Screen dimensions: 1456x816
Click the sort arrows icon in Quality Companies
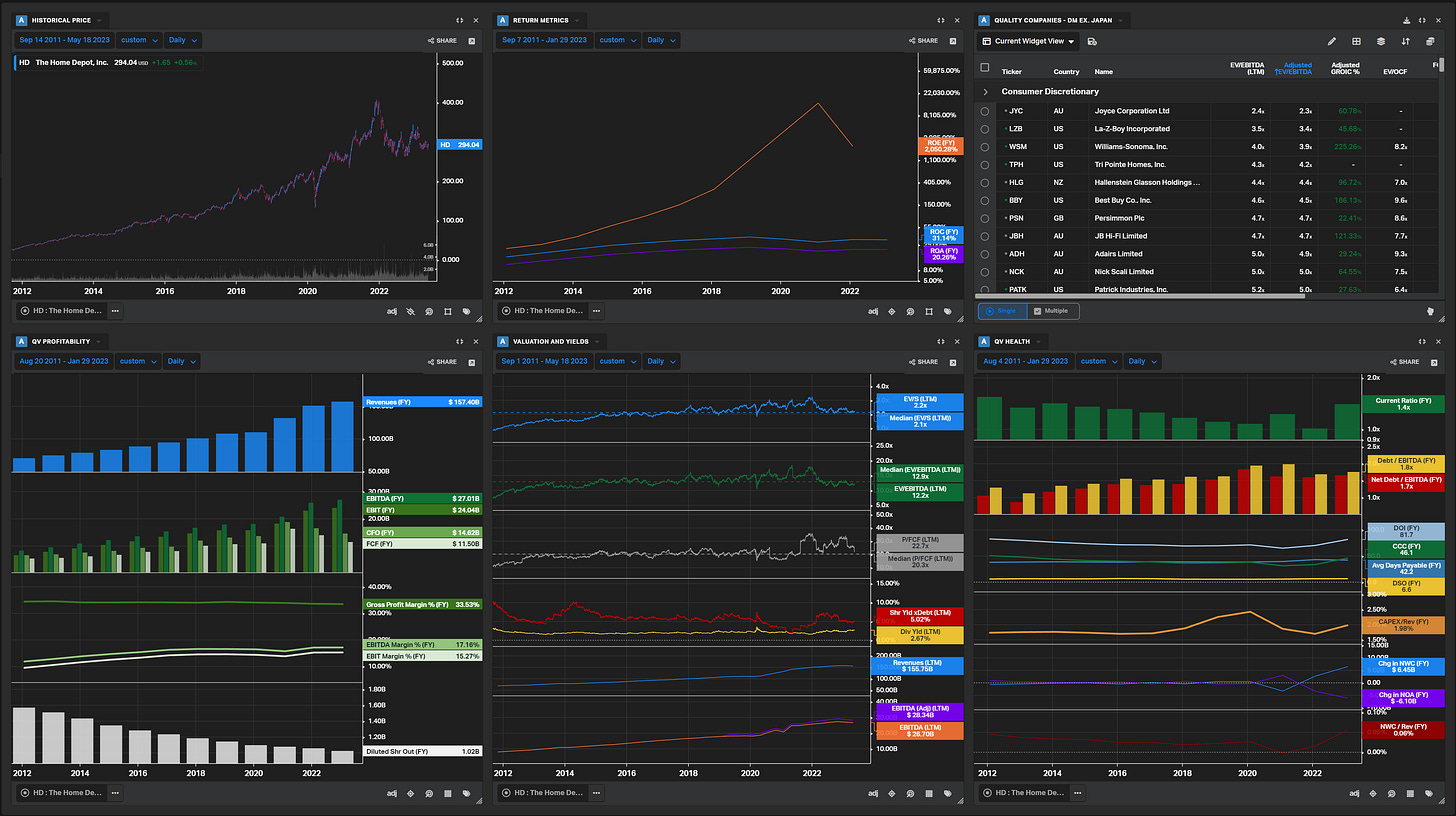[x=1405, y=41]
